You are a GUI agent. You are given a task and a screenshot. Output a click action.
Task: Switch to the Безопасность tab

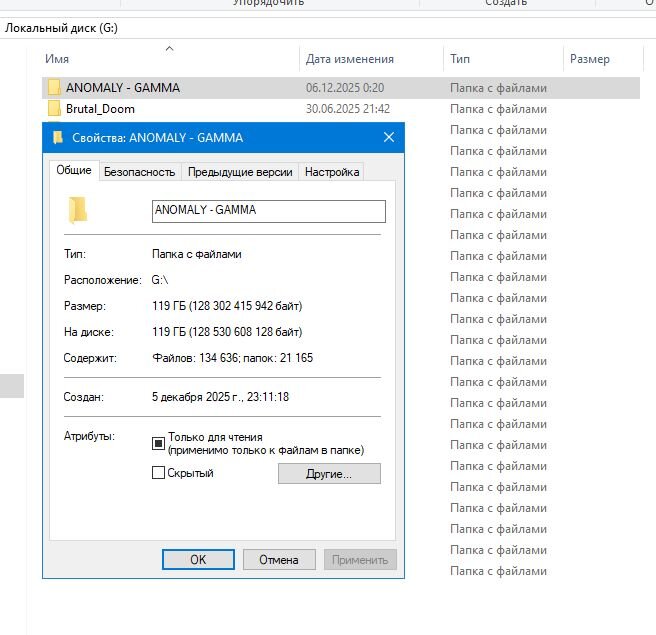[140, 172]
